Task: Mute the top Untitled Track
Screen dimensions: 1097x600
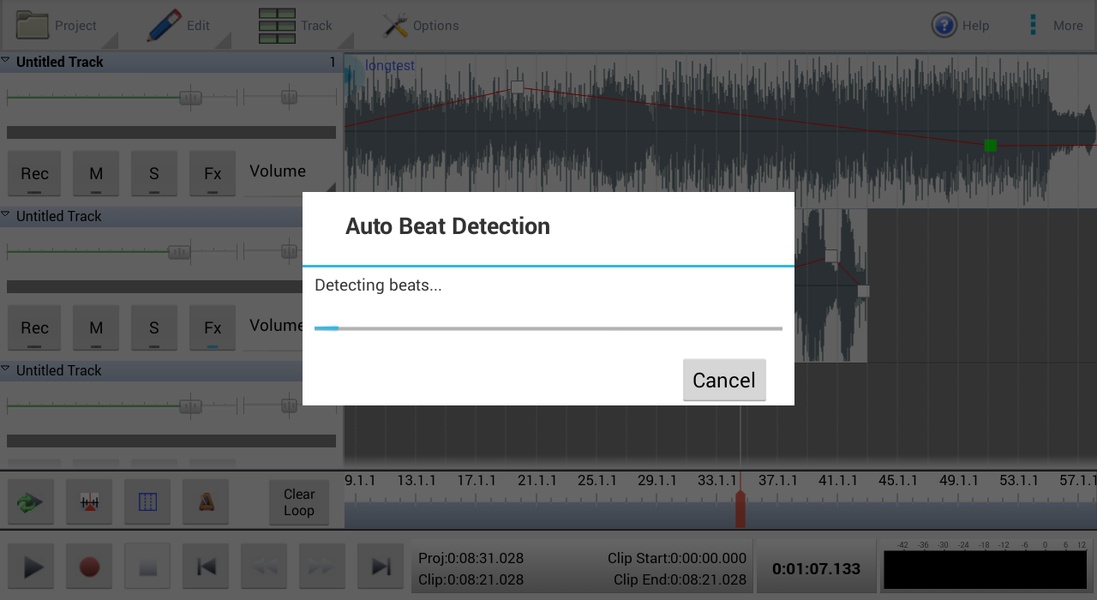Action: 96,173
